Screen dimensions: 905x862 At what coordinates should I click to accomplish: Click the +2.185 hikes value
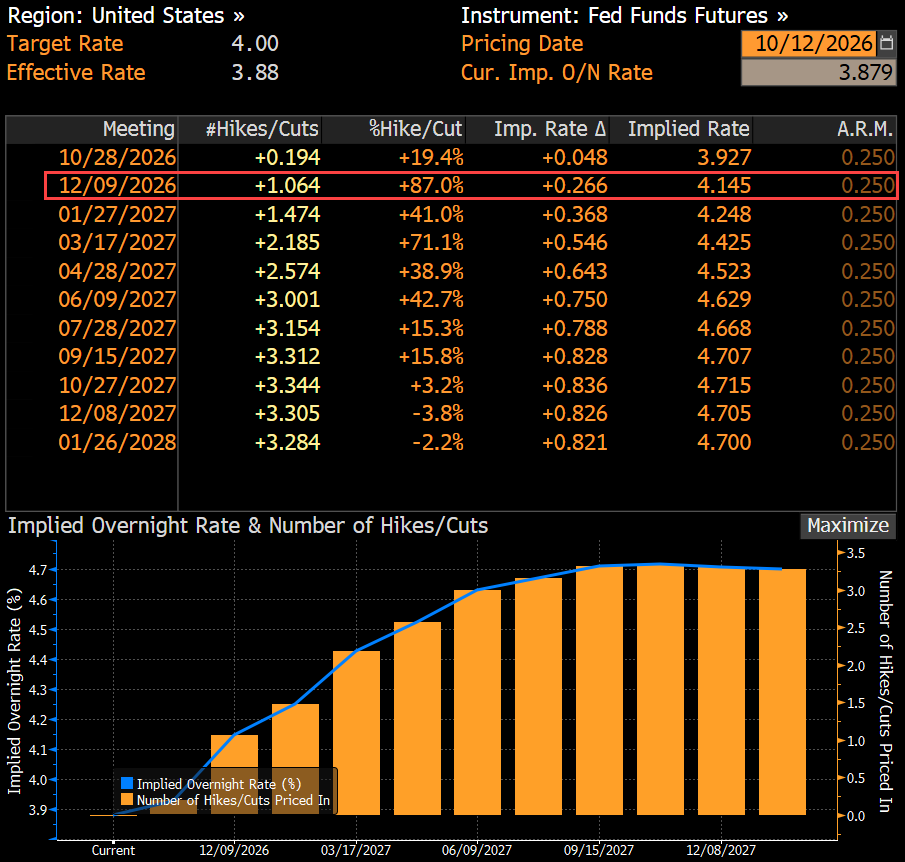tap(287, 242)
